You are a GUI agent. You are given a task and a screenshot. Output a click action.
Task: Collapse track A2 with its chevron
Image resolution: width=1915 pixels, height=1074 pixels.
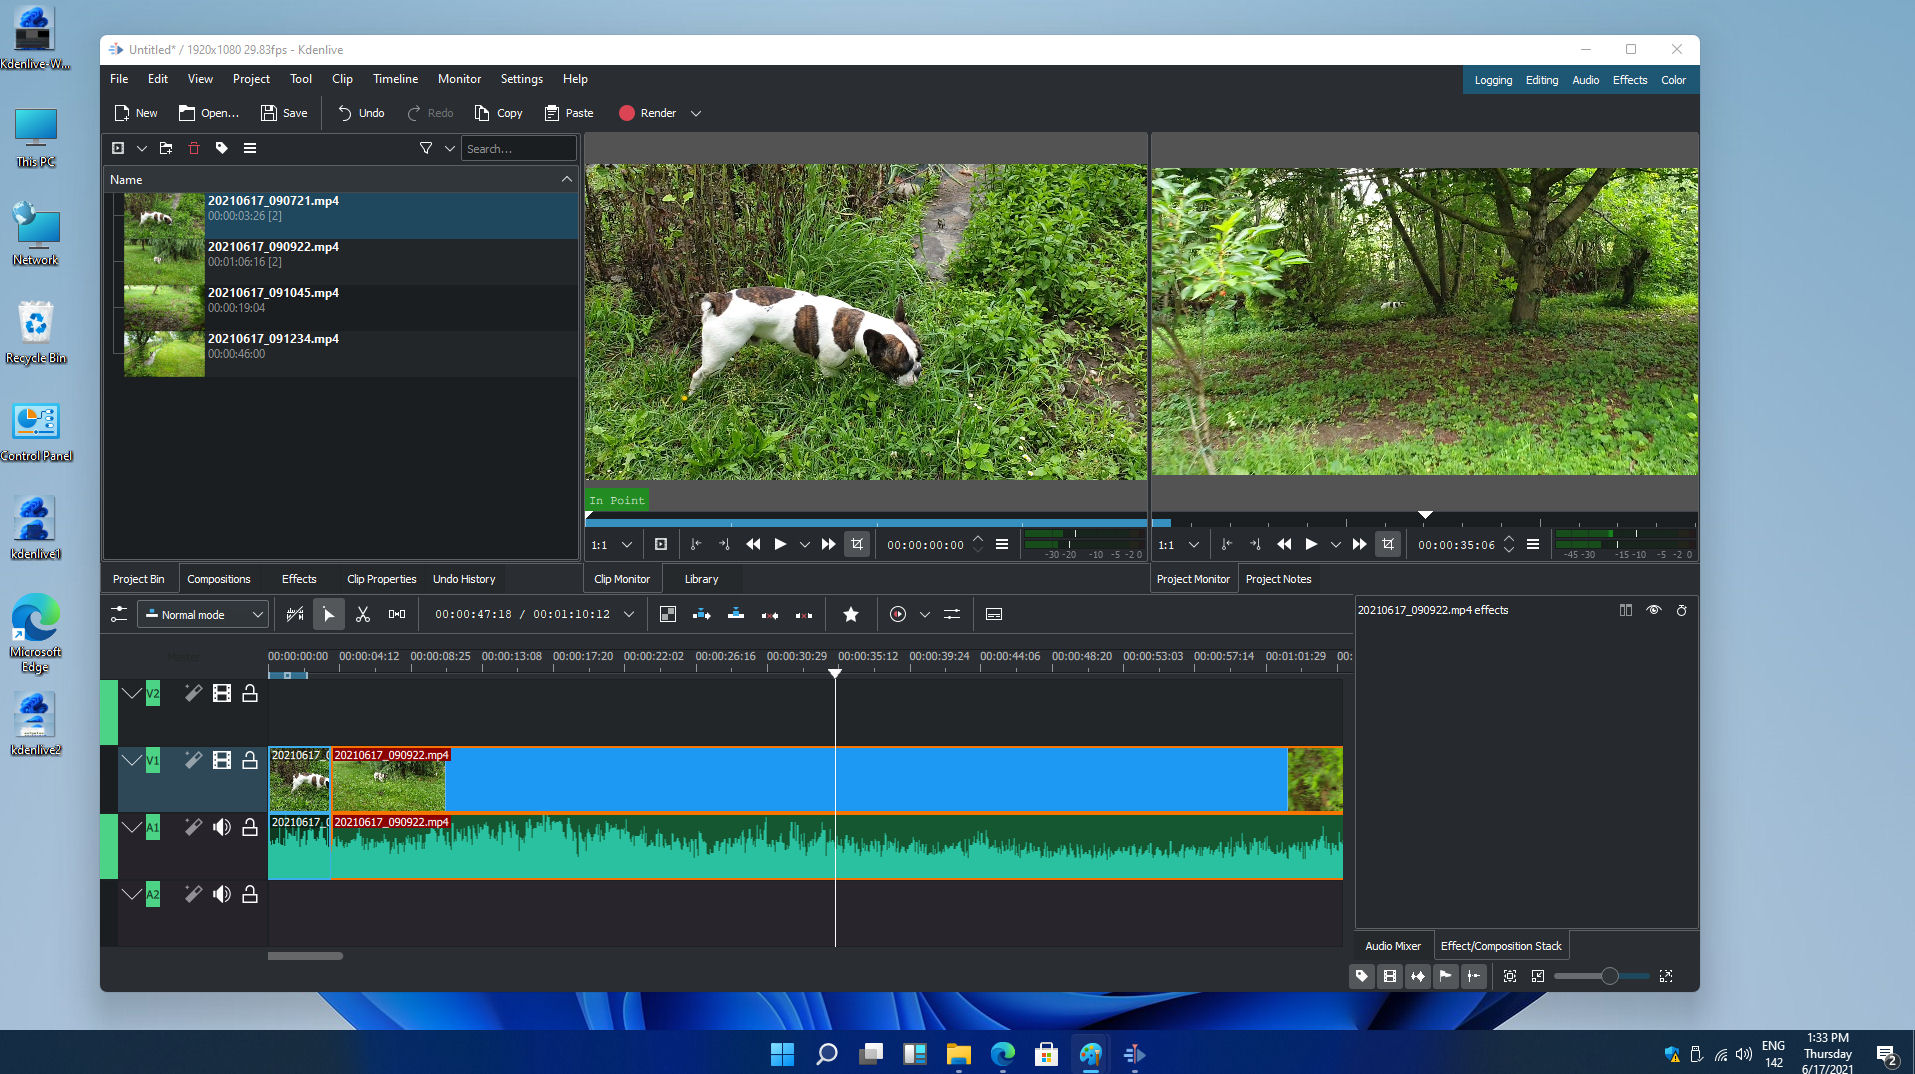[x=132, y=894]
